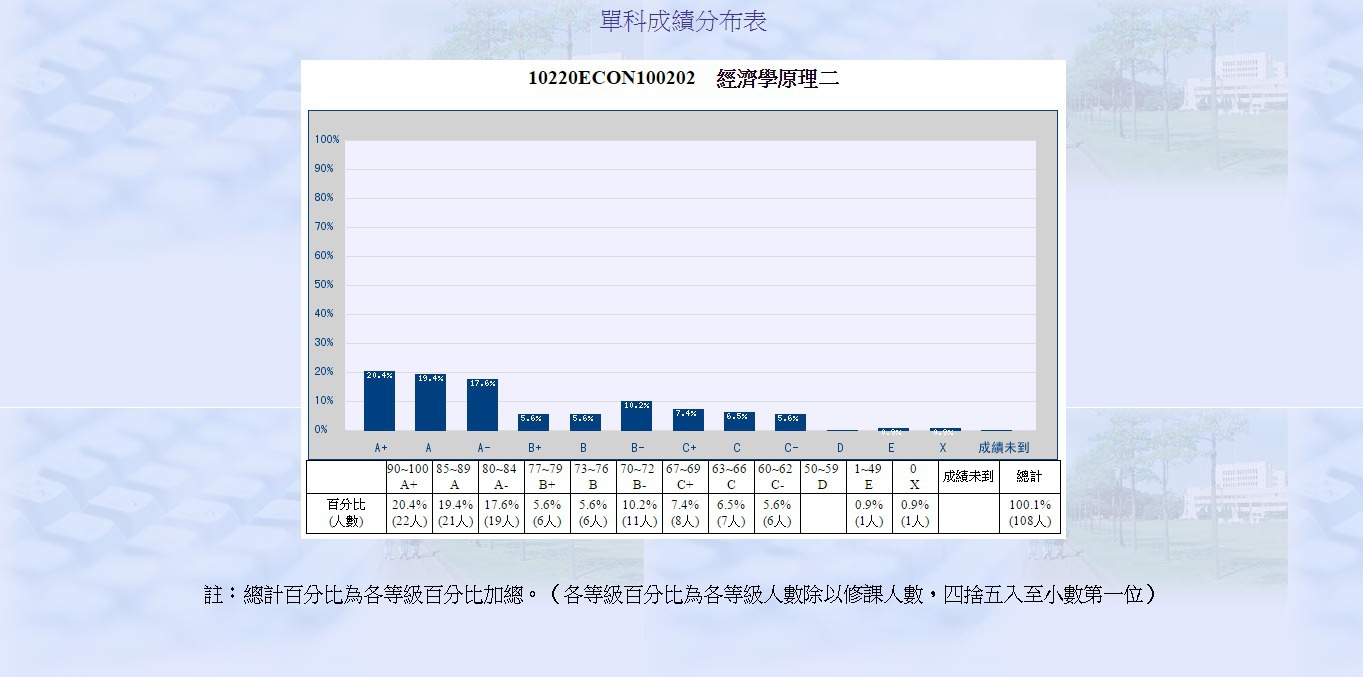Screen dimensions: 1363x677
Task: Click table header cell 67~69 C+
Action: click(x=685, y=477)
